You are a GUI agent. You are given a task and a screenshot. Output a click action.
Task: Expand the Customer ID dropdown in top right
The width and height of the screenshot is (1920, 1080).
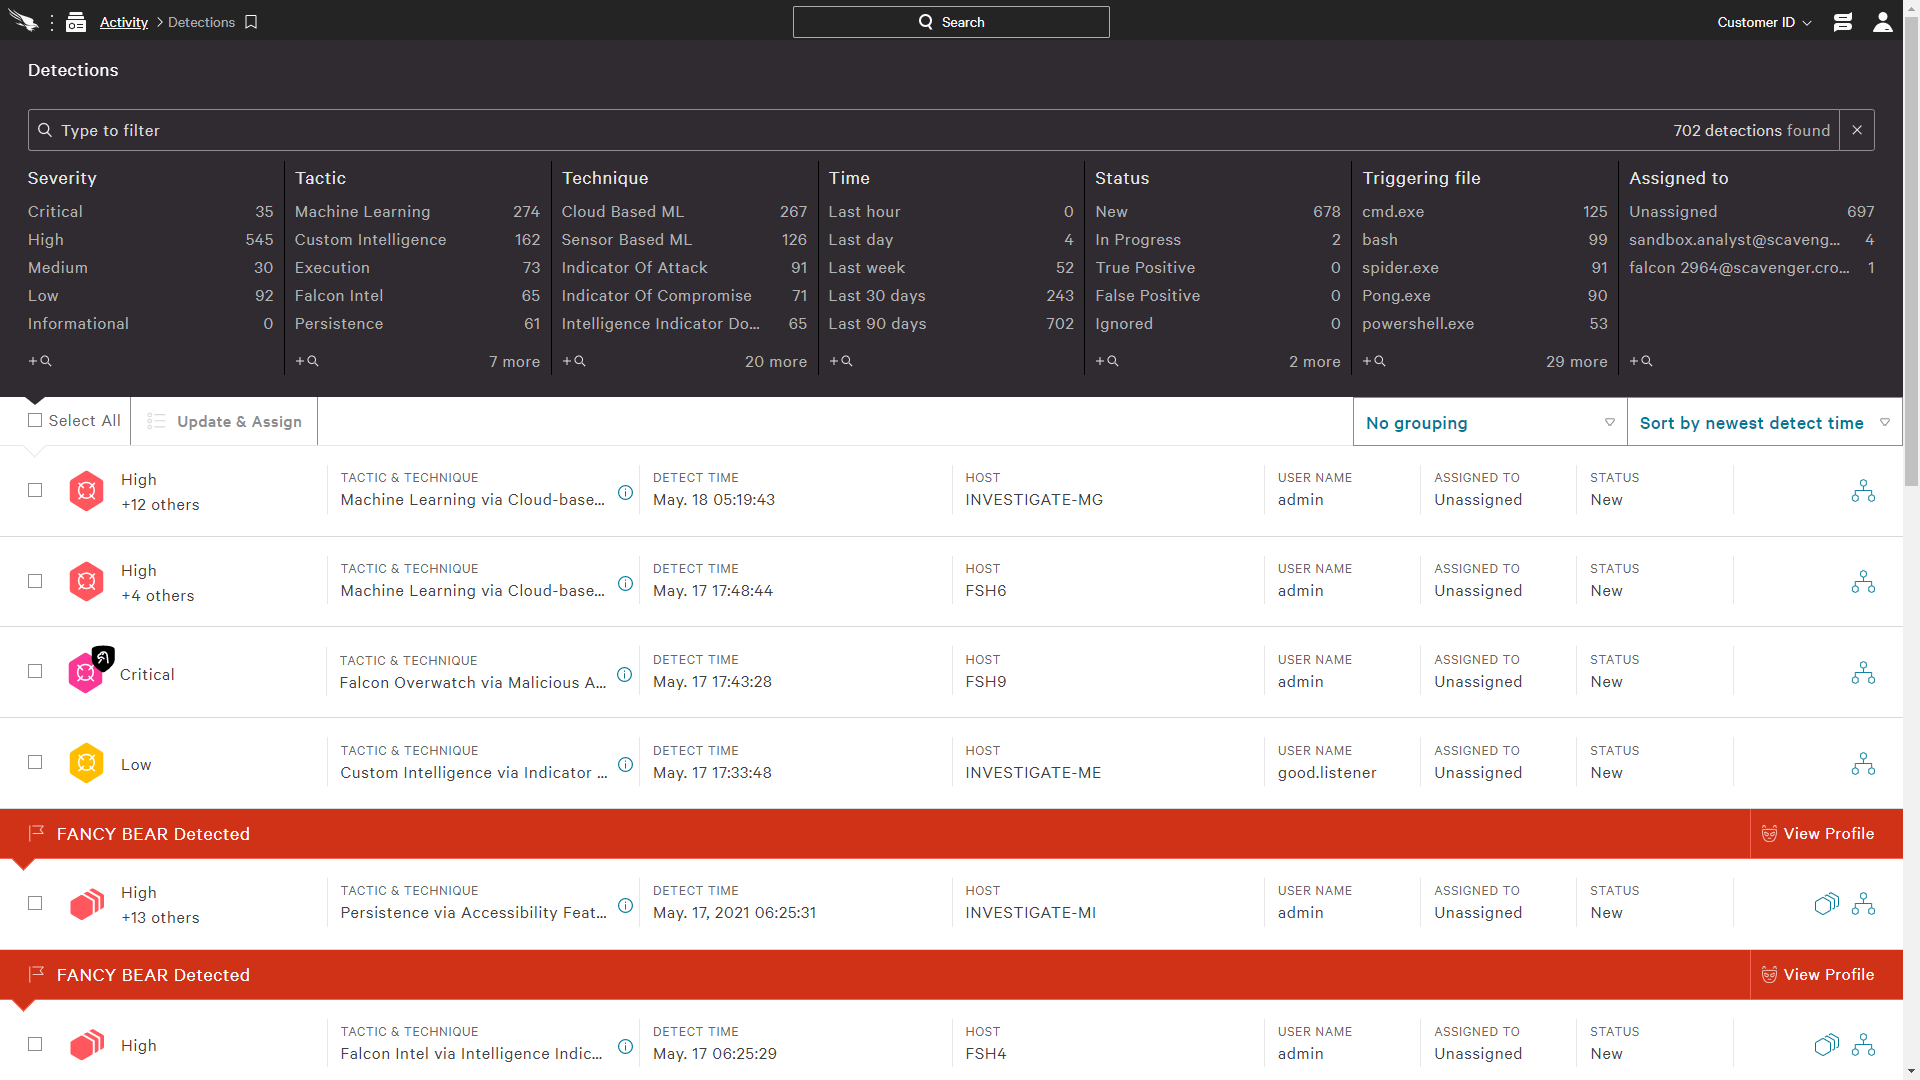point(1766,20)
